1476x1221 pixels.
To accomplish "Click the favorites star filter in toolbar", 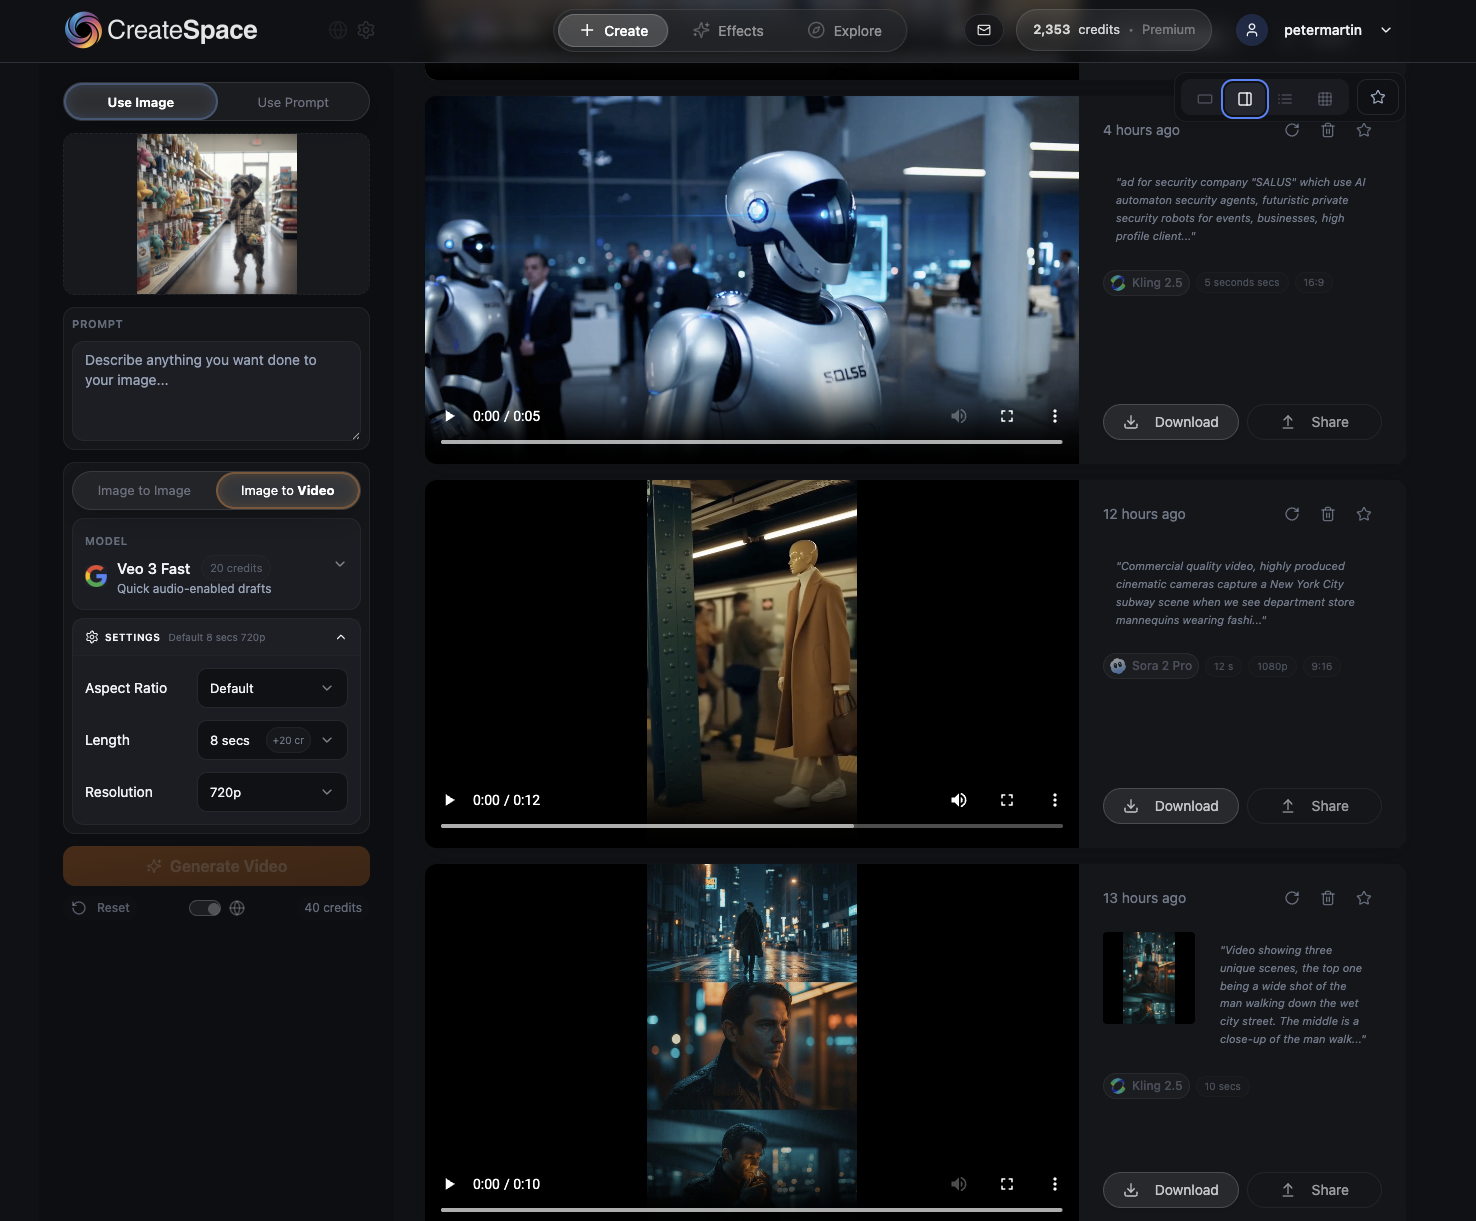I will click(x=1378, y=97).
